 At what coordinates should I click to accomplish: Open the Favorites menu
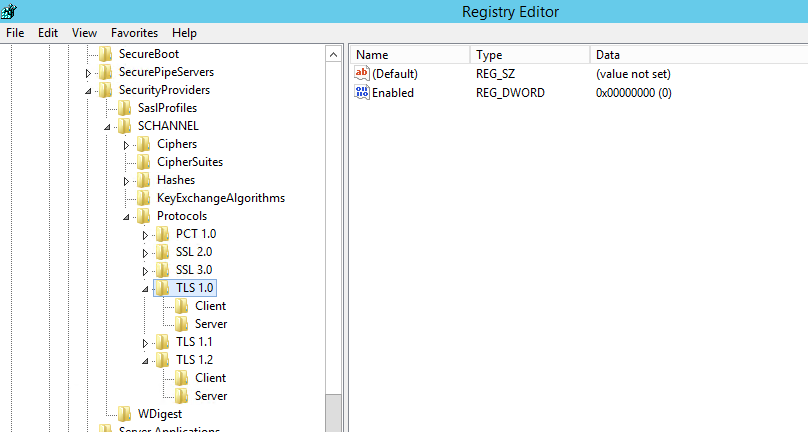point(134,33)
